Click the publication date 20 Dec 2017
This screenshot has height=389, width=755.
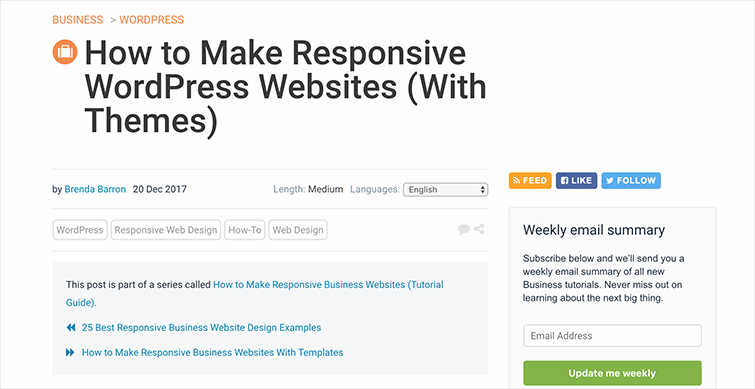pyautogui.click(x=159, y=189)
